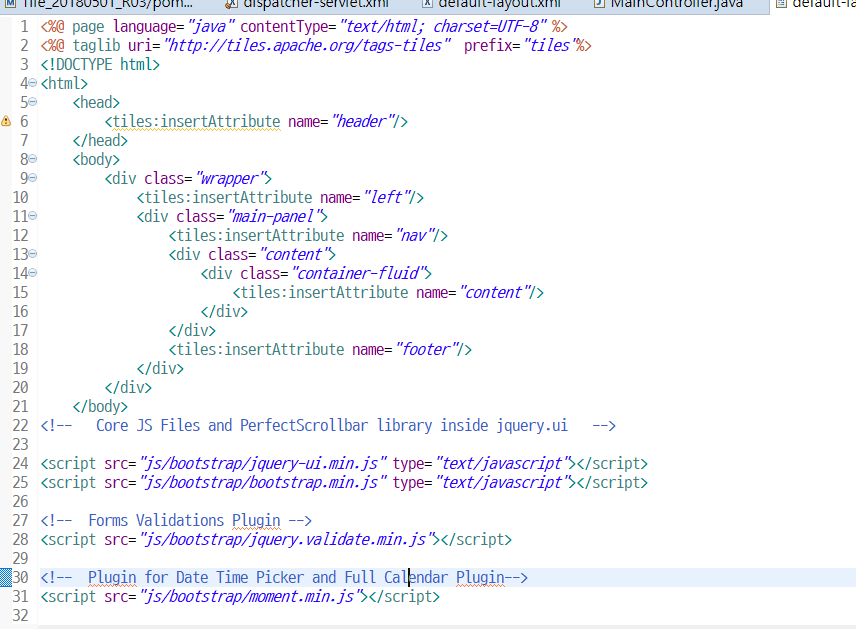Screen dimensions: 856x629
Task: Click the "main-panel" class value
Action: pyautogui.click(x=274, y=216)
